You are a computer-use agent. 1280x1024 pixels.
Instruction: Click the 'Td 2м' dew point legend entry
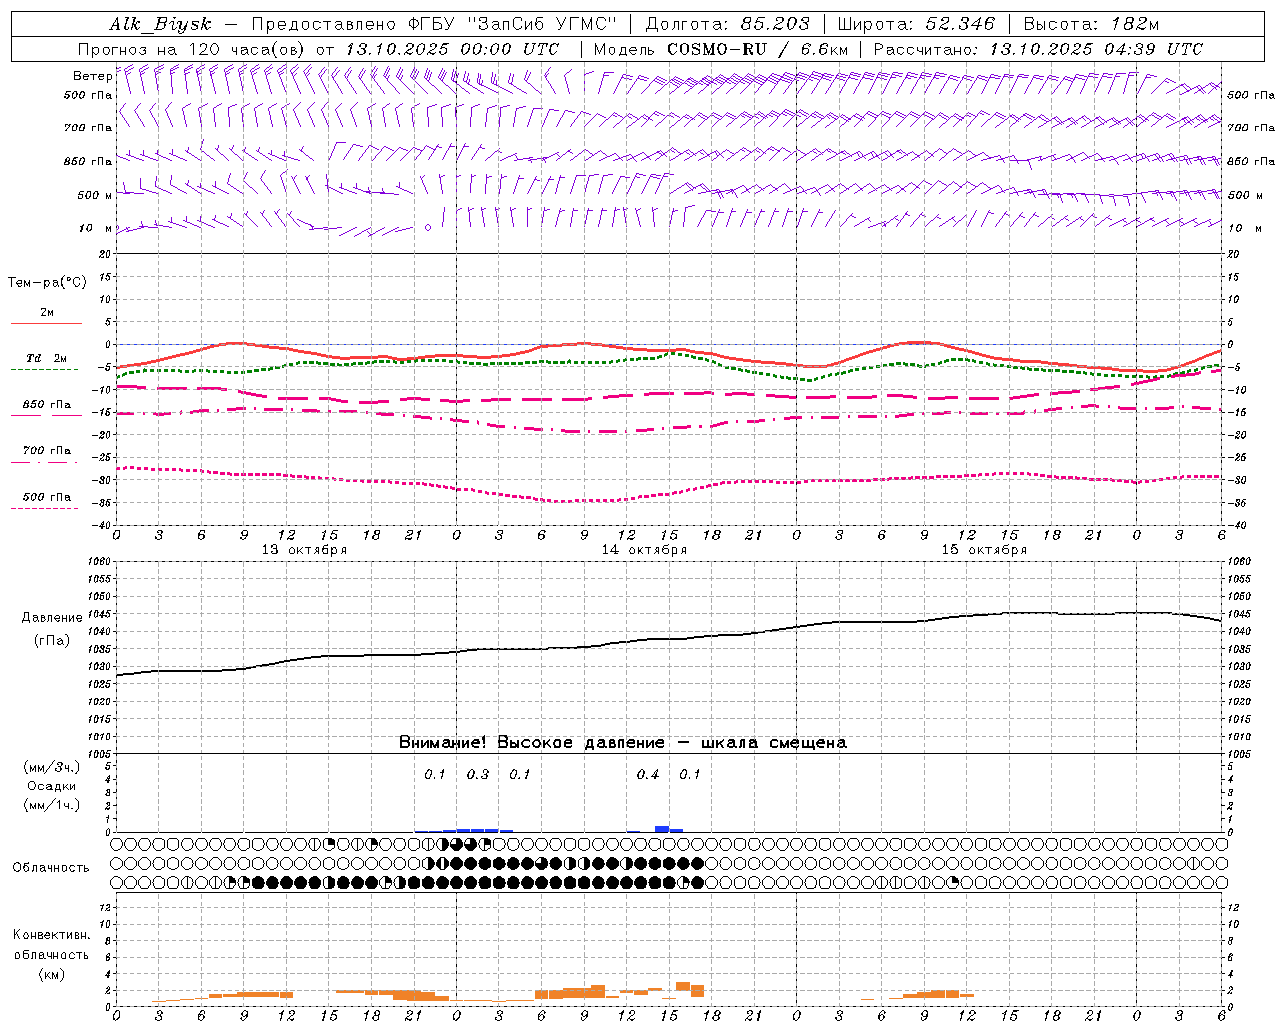click(46, 358)
